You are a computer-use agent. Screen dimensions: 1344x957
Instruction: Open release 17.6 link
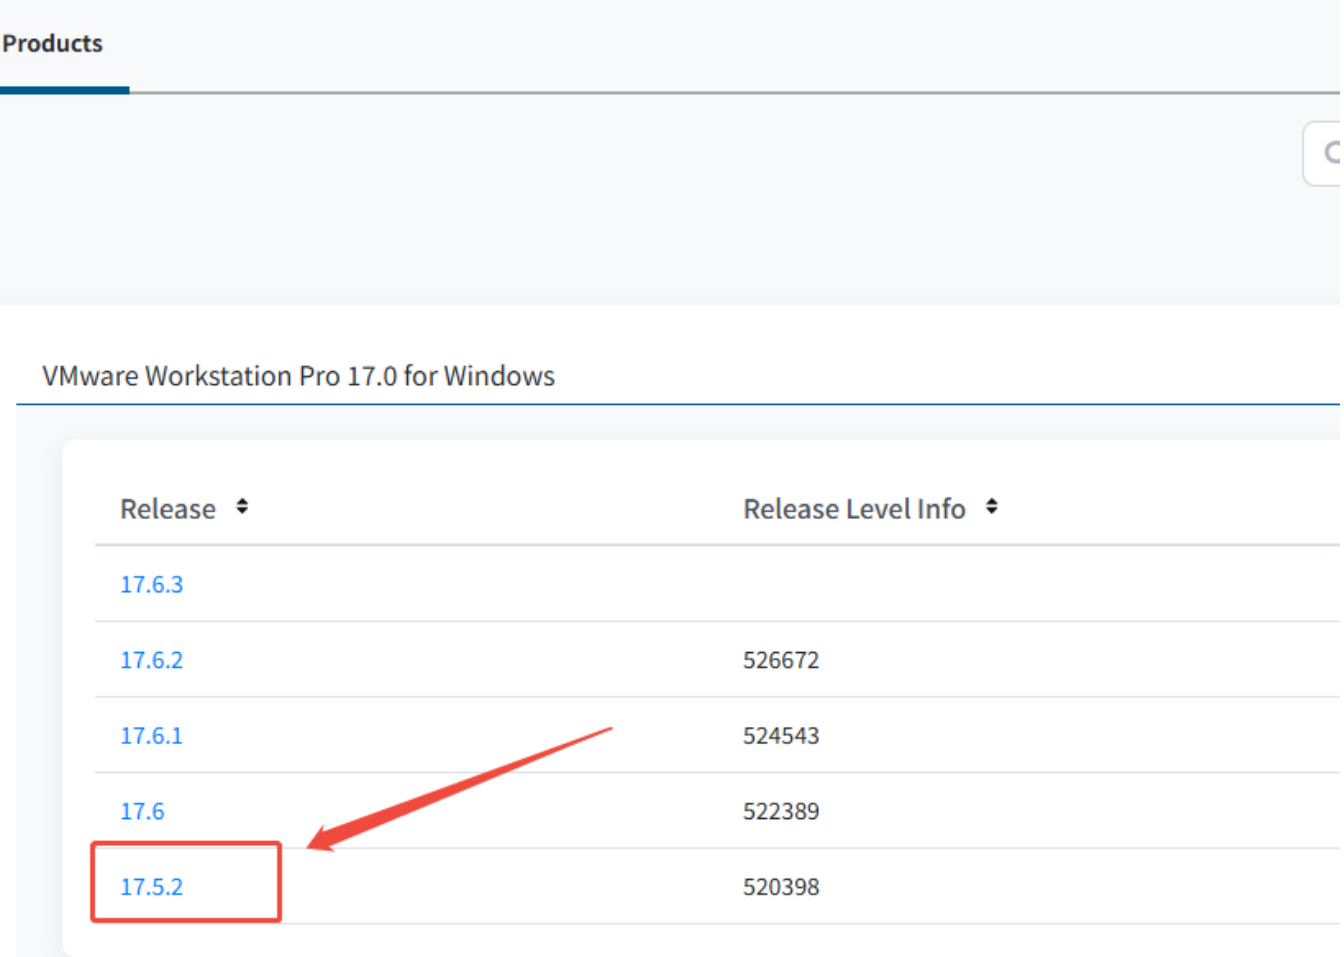click(142, 812)
